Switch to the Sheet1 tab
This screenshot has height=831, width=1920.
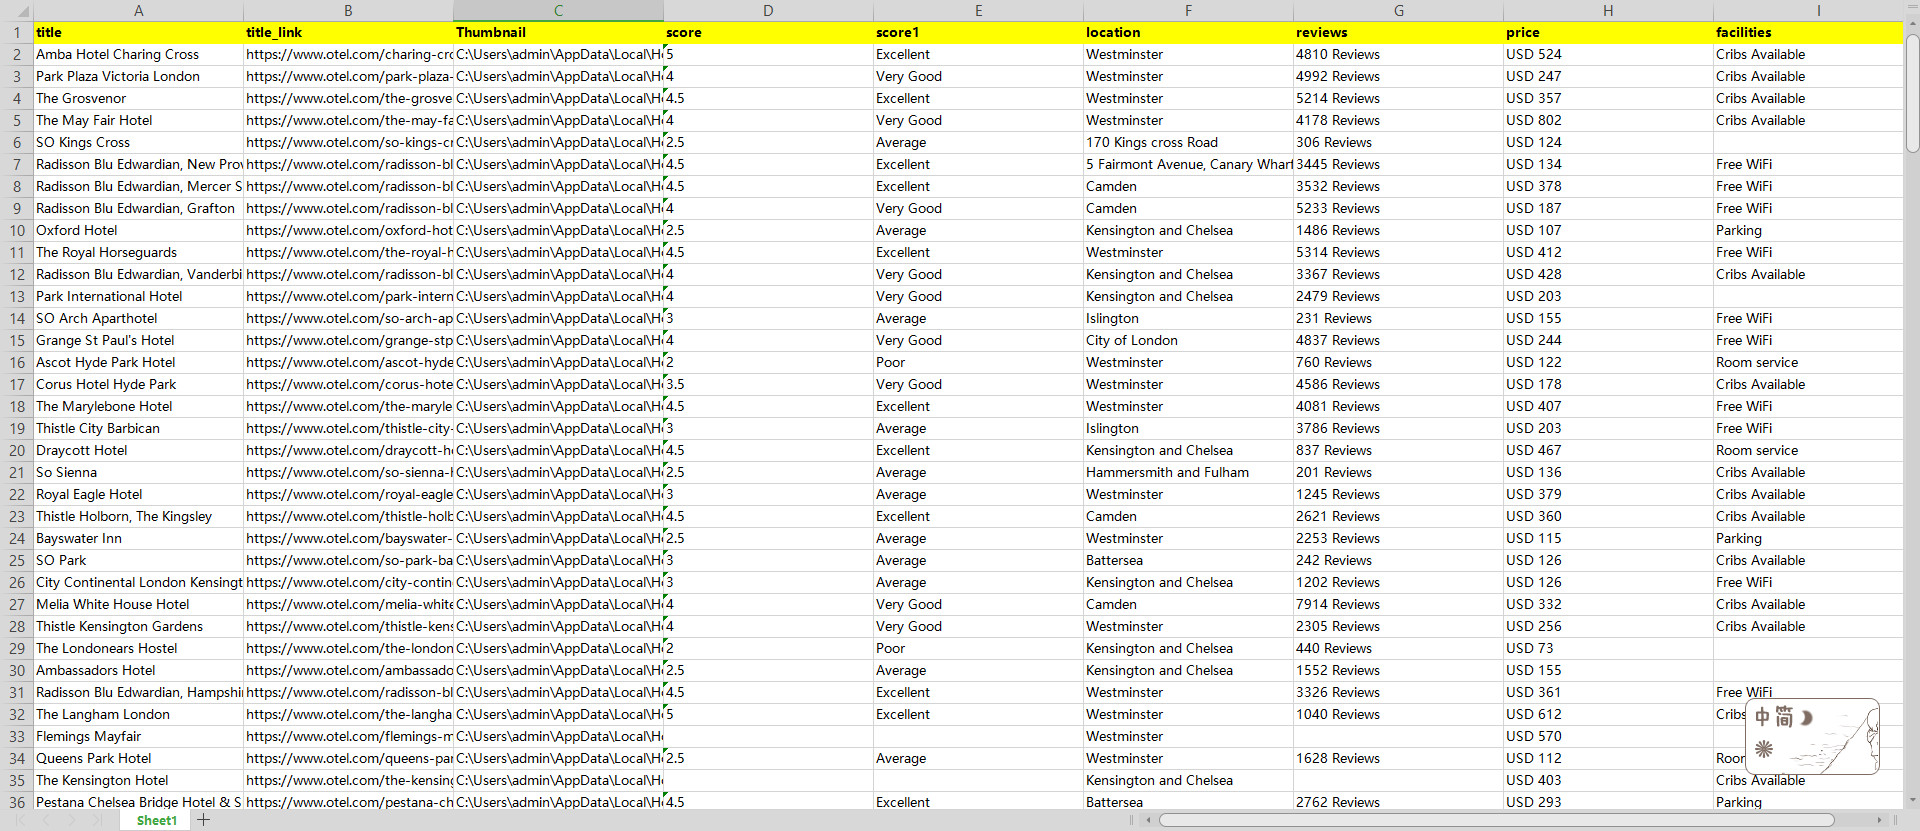click(156, 820)
